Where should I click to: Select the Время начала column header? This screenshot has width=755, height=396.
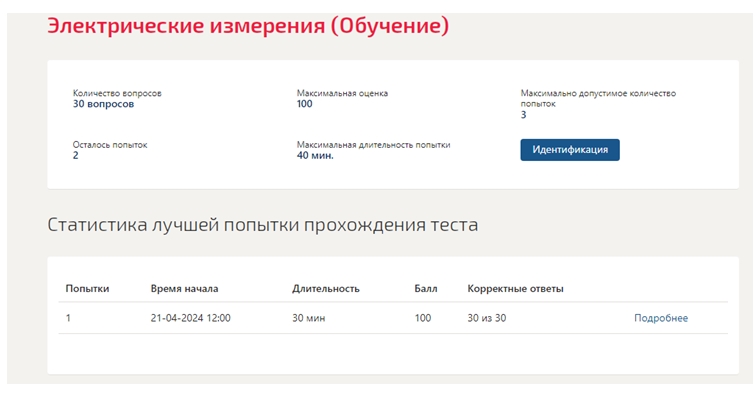point(184,289)
